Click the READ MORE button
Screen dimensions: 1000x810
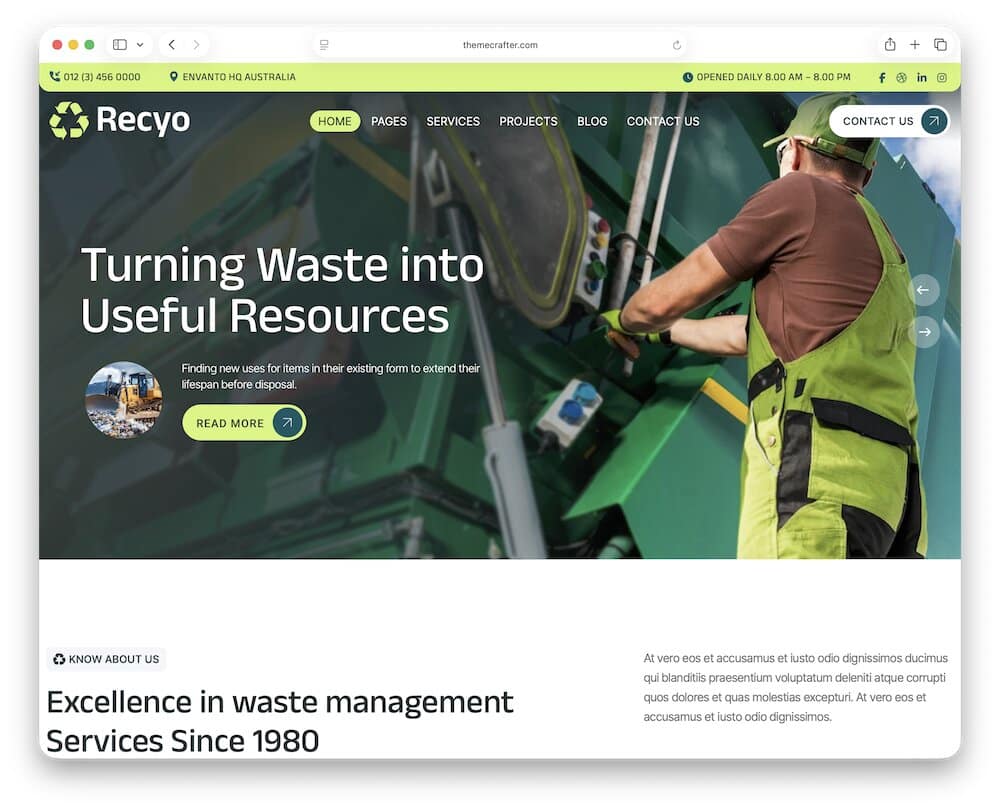244,423
